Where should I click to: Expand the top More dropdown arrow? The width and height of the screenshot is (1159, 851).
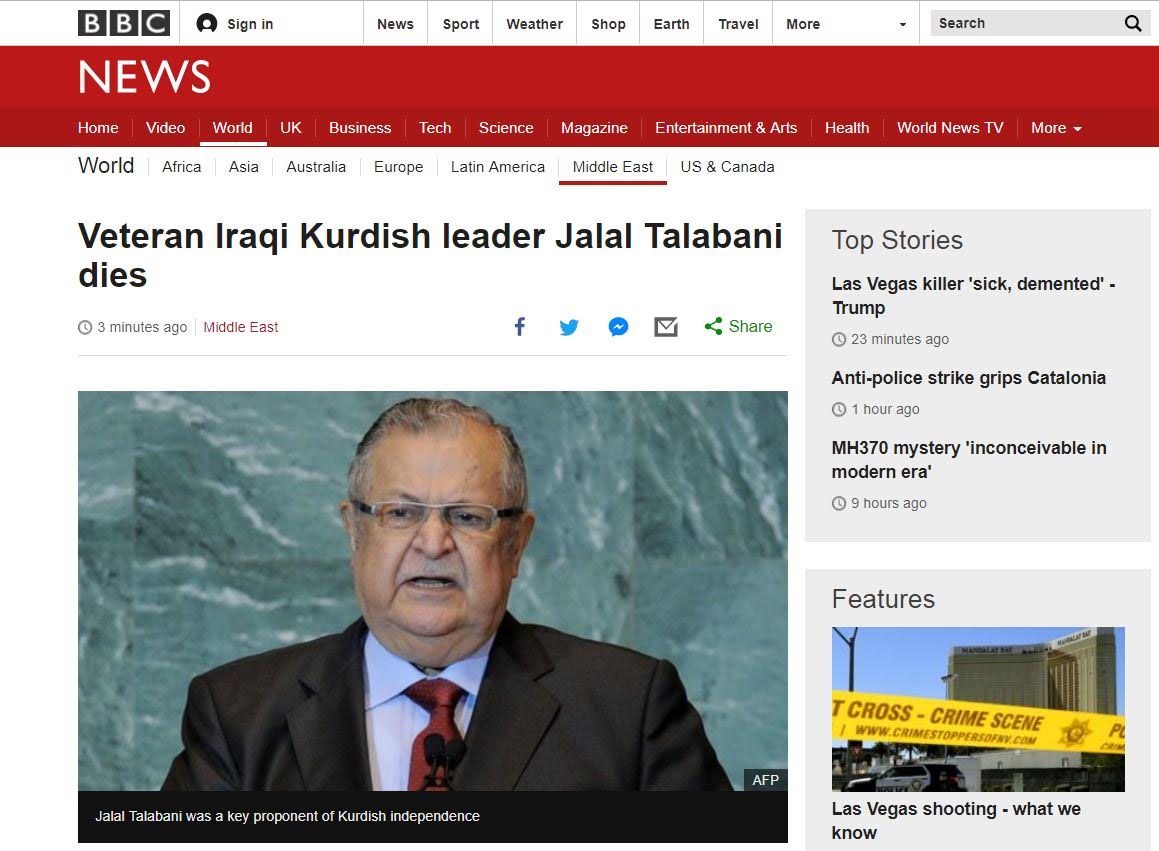pos(902,24)
